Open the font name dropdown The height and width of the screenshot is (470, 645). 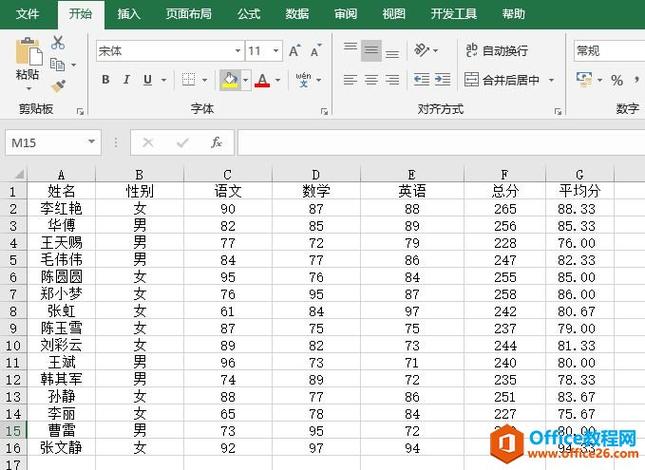point(238,51)
